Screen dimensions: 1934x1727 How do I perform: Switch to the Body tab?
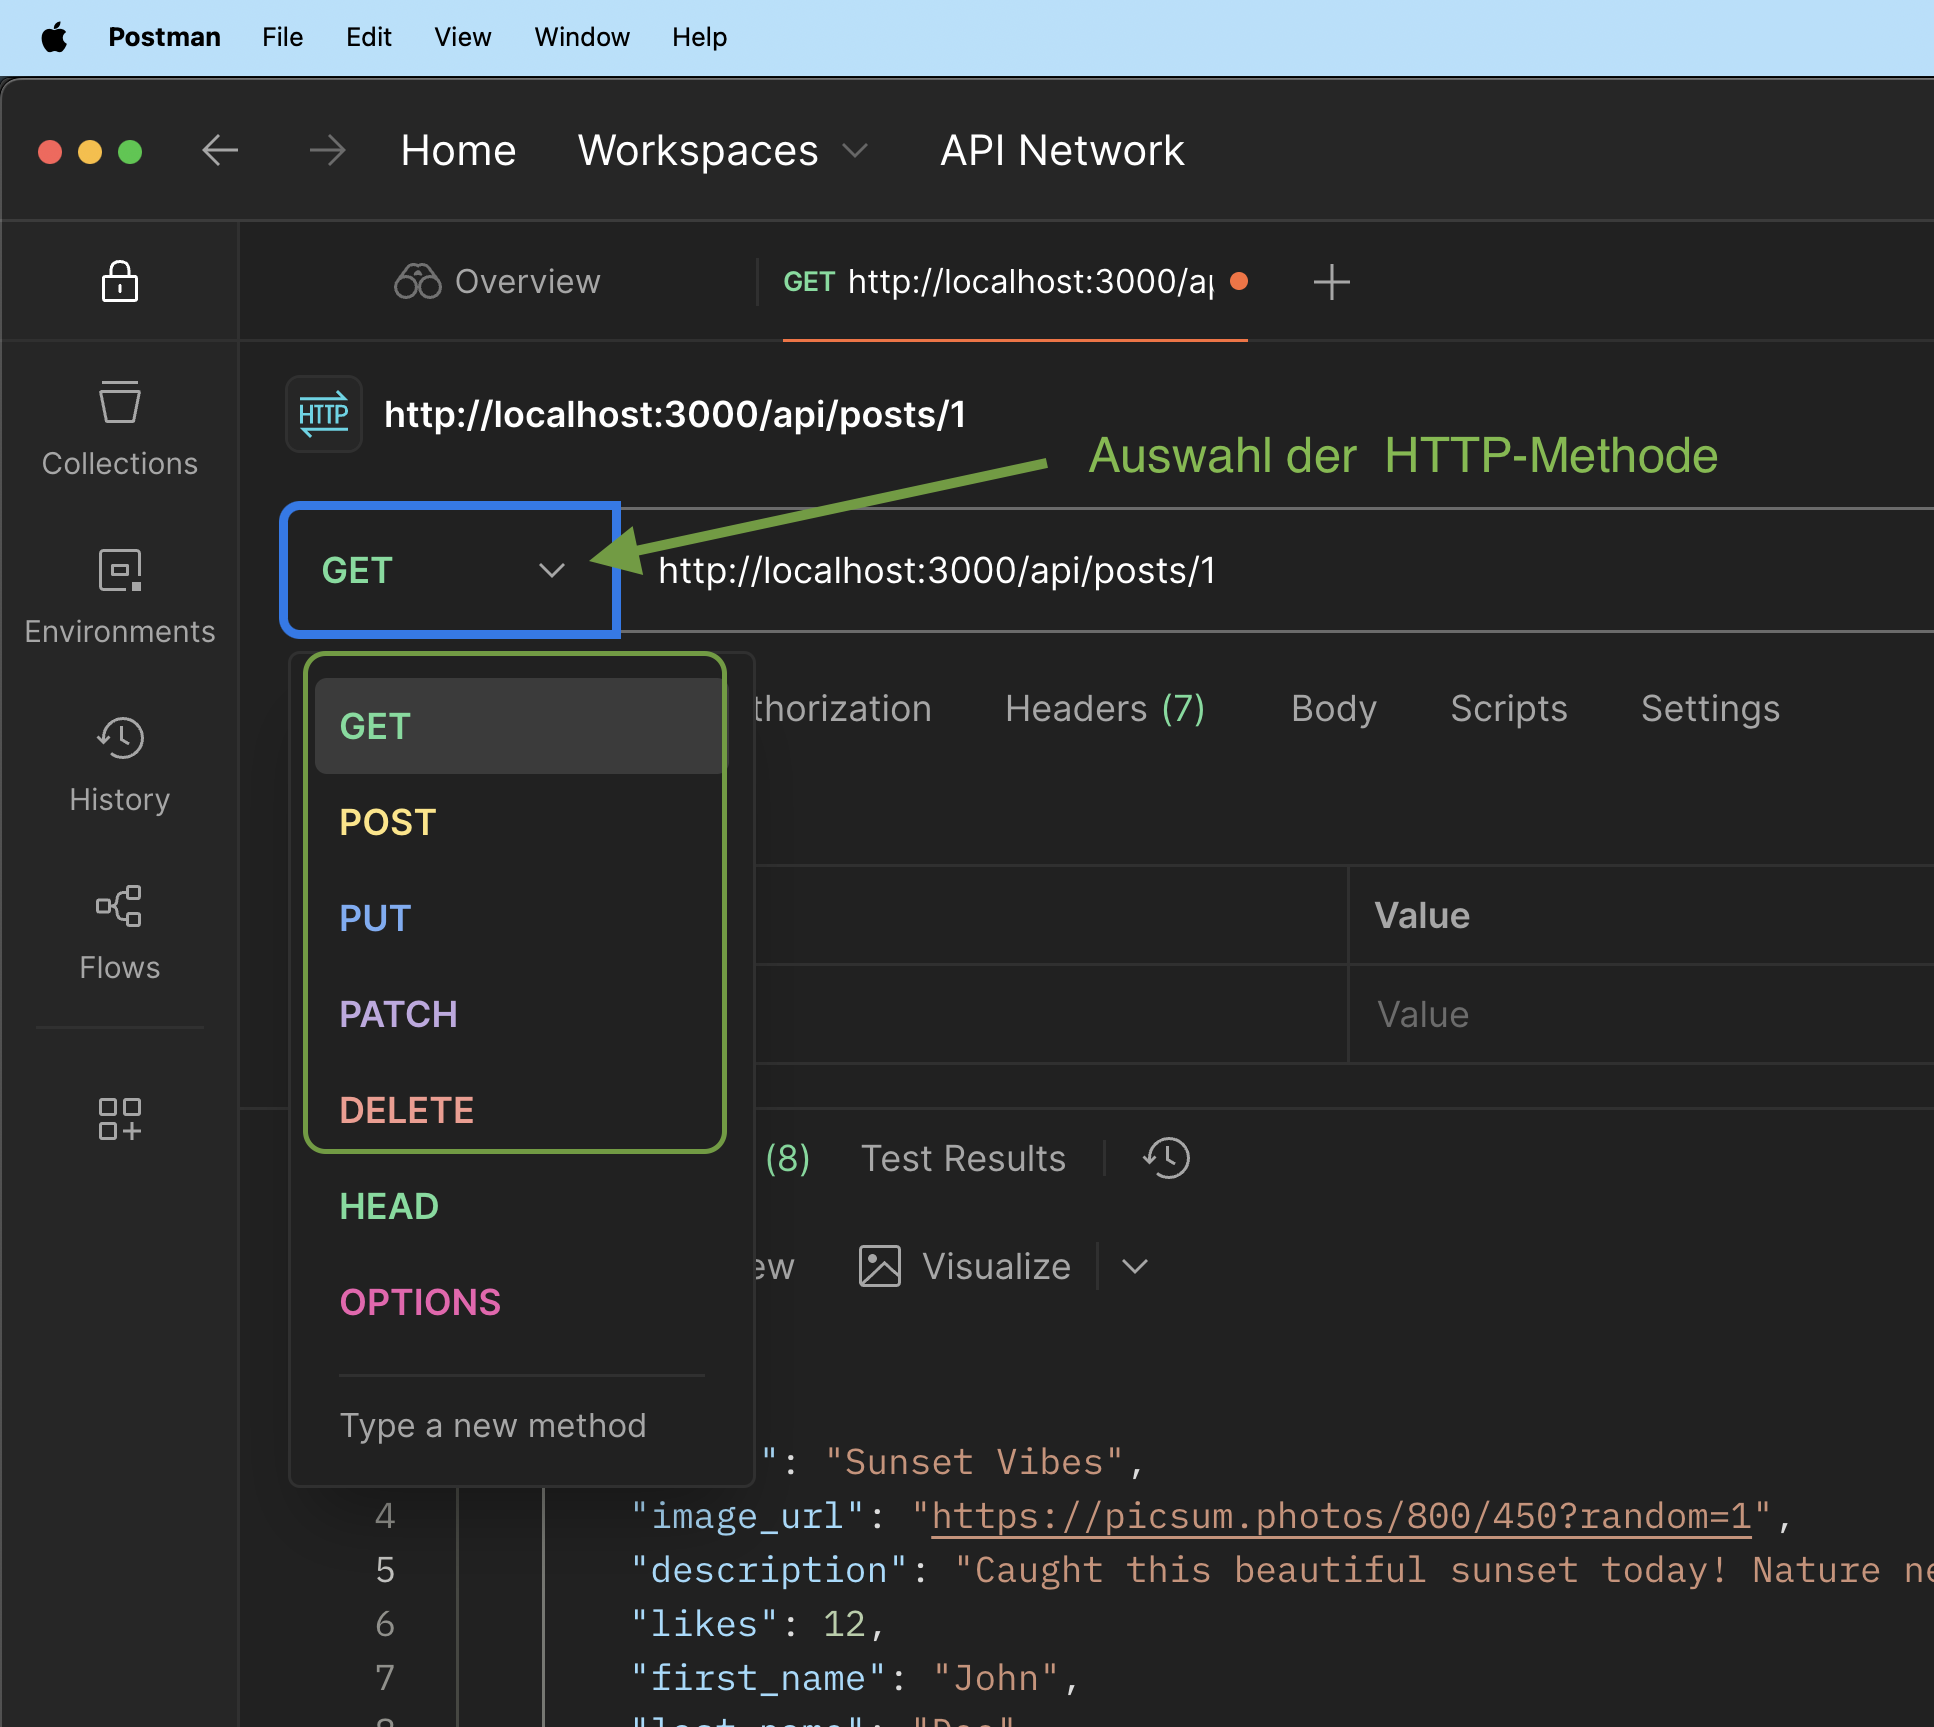click(1334, 708)
